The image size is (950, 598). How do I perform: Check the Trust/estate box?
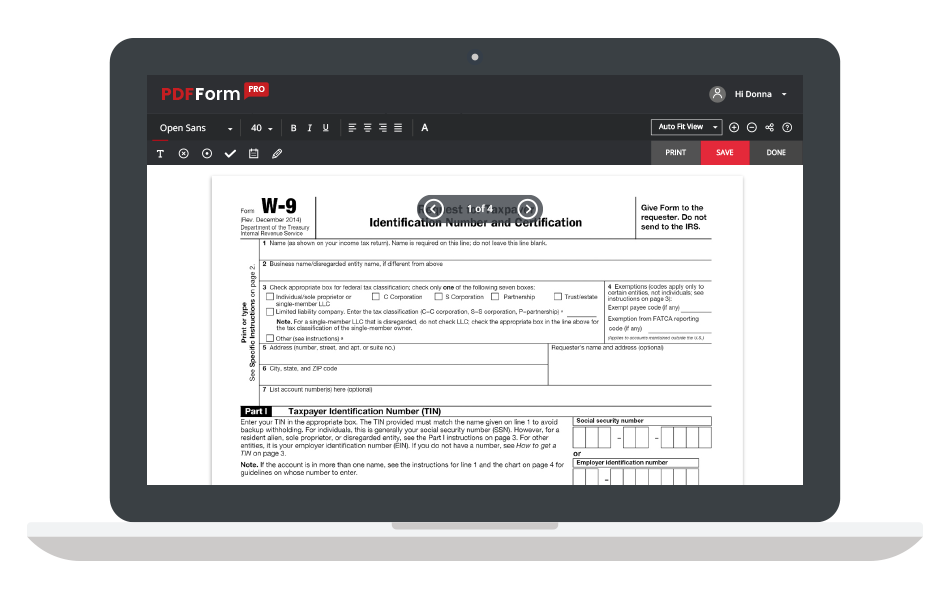click(x=557, y=297)
